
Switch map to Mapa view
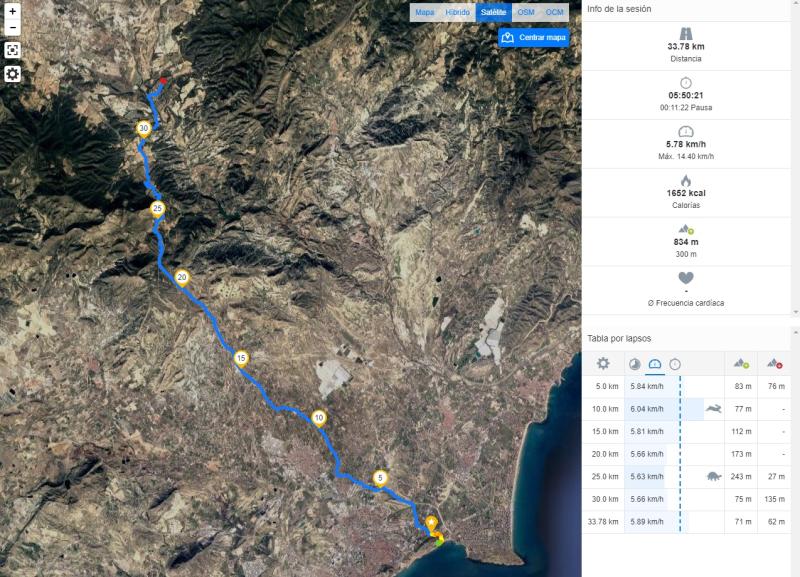pos(425,12)
